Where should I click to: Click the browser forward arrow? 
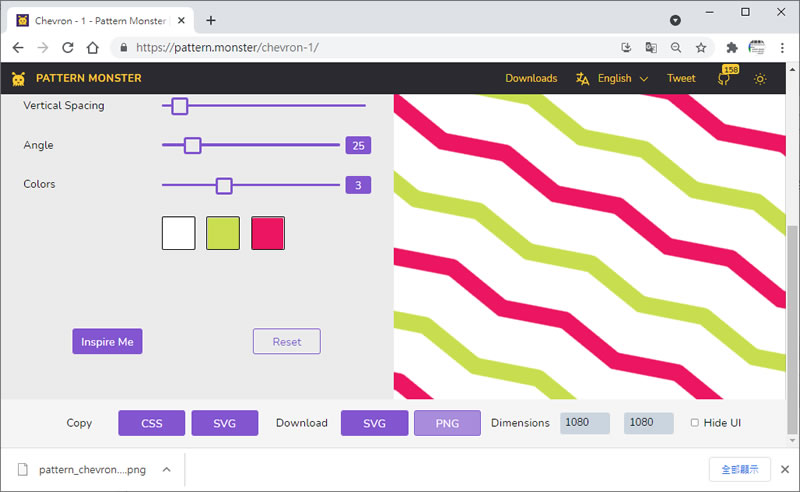[43, 47]
